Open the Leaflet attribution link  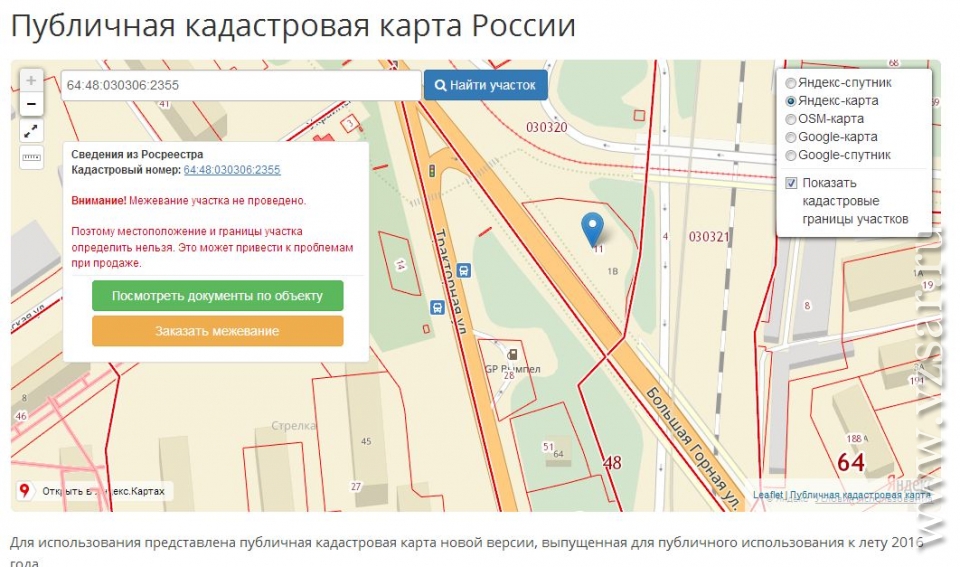768,495
